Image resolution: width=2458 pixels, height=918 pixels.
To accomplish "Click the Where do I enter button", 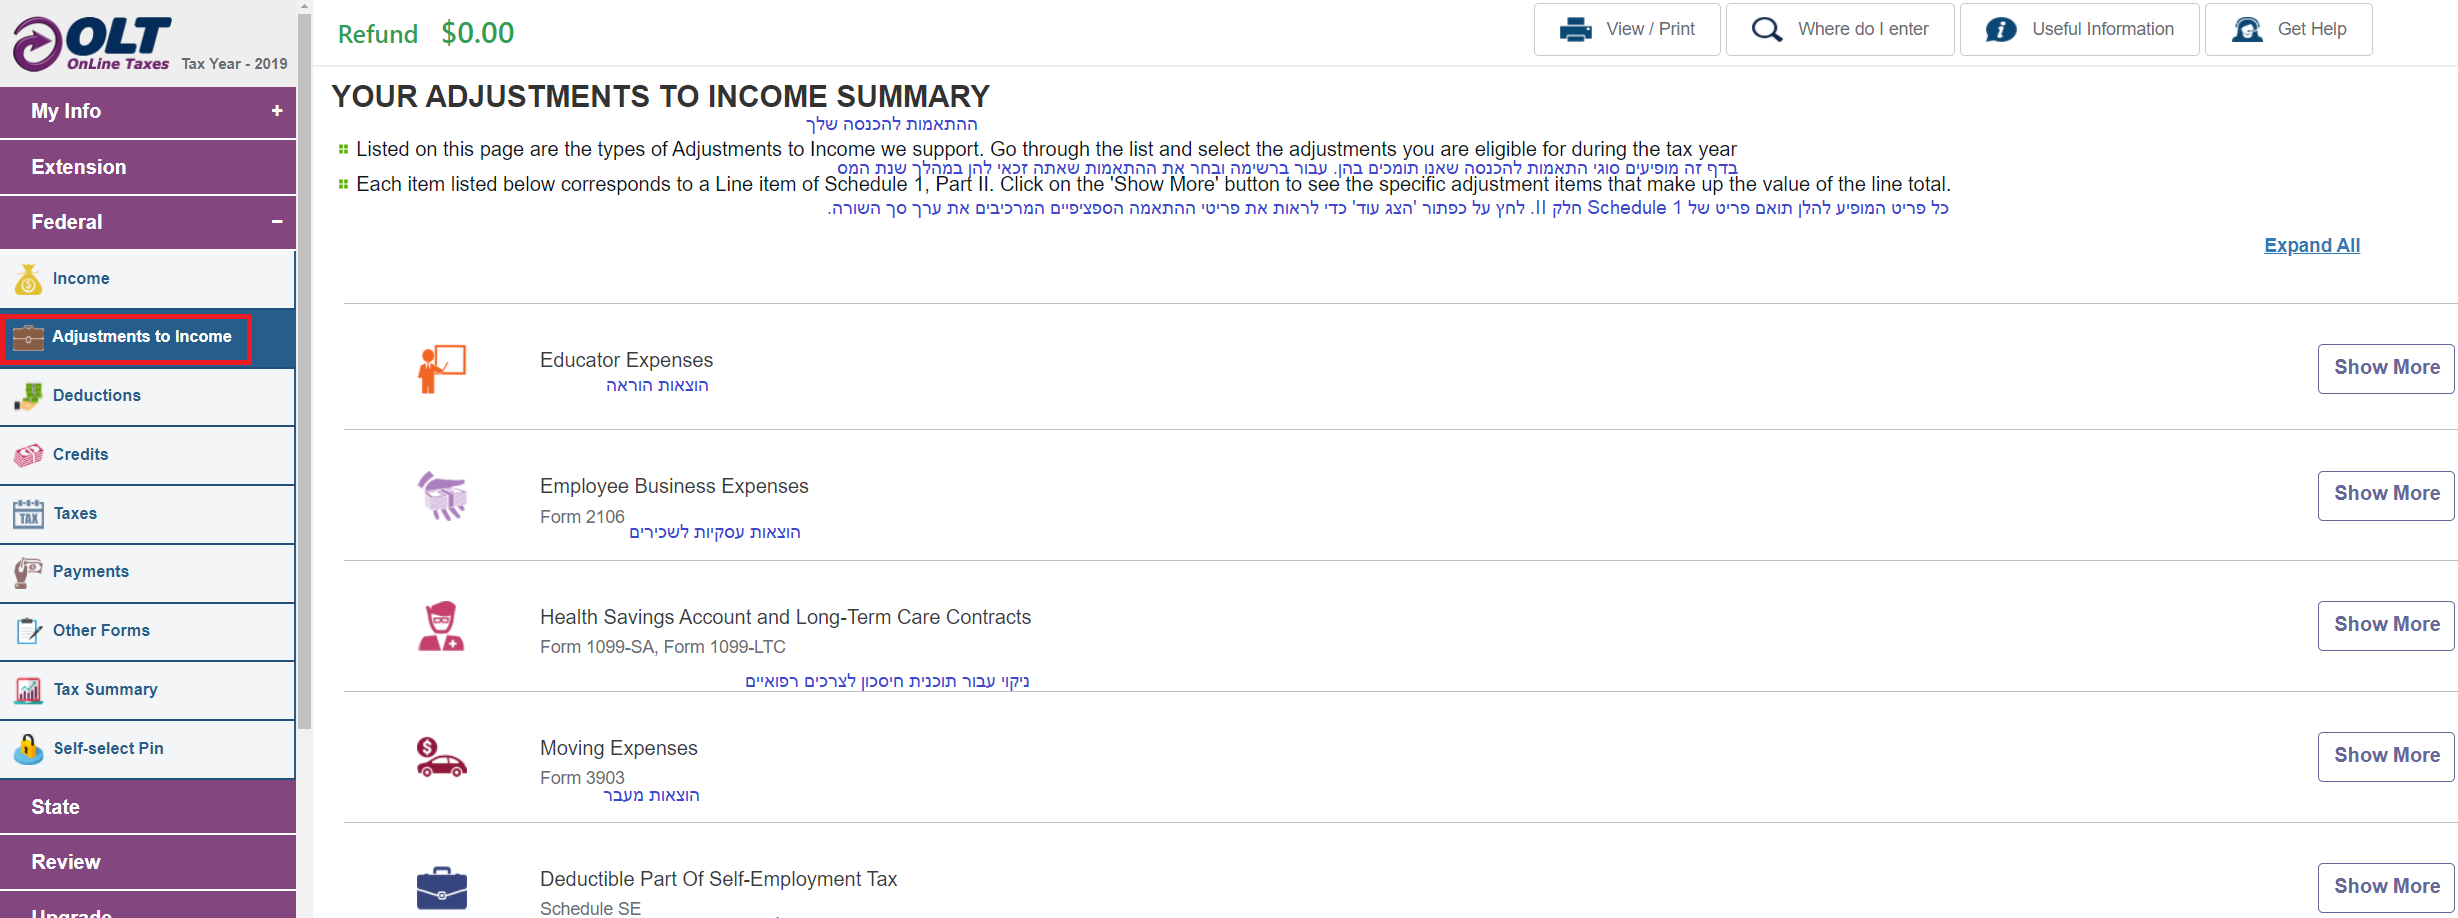I will pyautogui.click(x=1840, y=30).
